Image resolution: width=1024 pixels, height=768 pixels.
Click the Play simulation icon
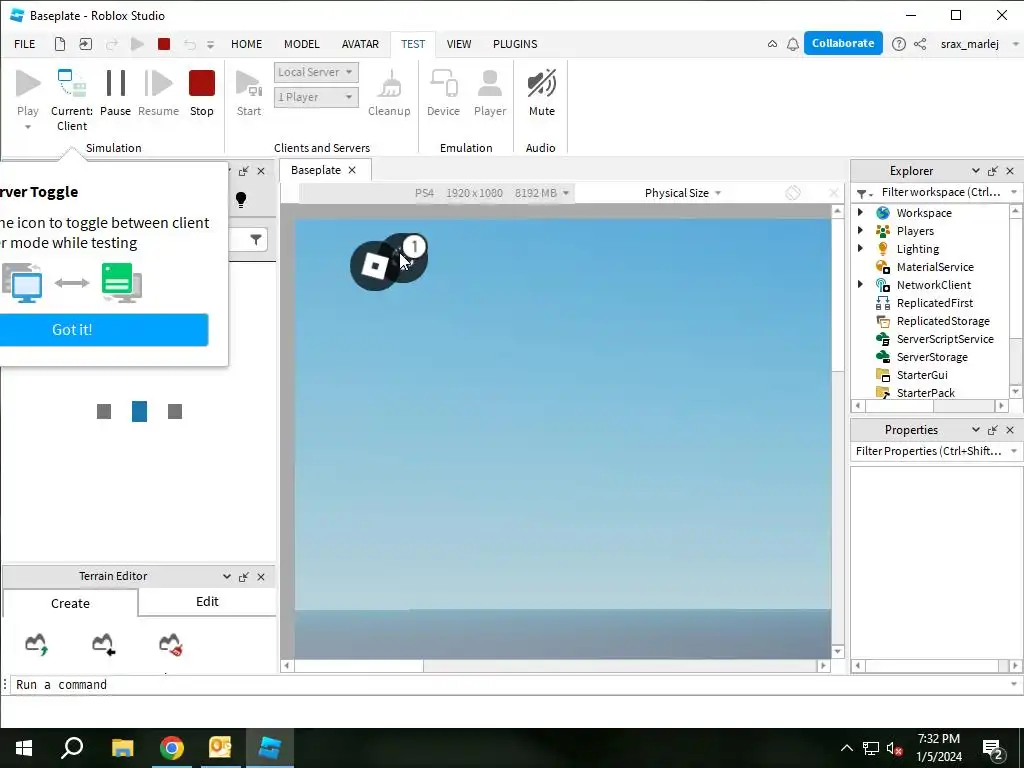click(x=28, y=84)
